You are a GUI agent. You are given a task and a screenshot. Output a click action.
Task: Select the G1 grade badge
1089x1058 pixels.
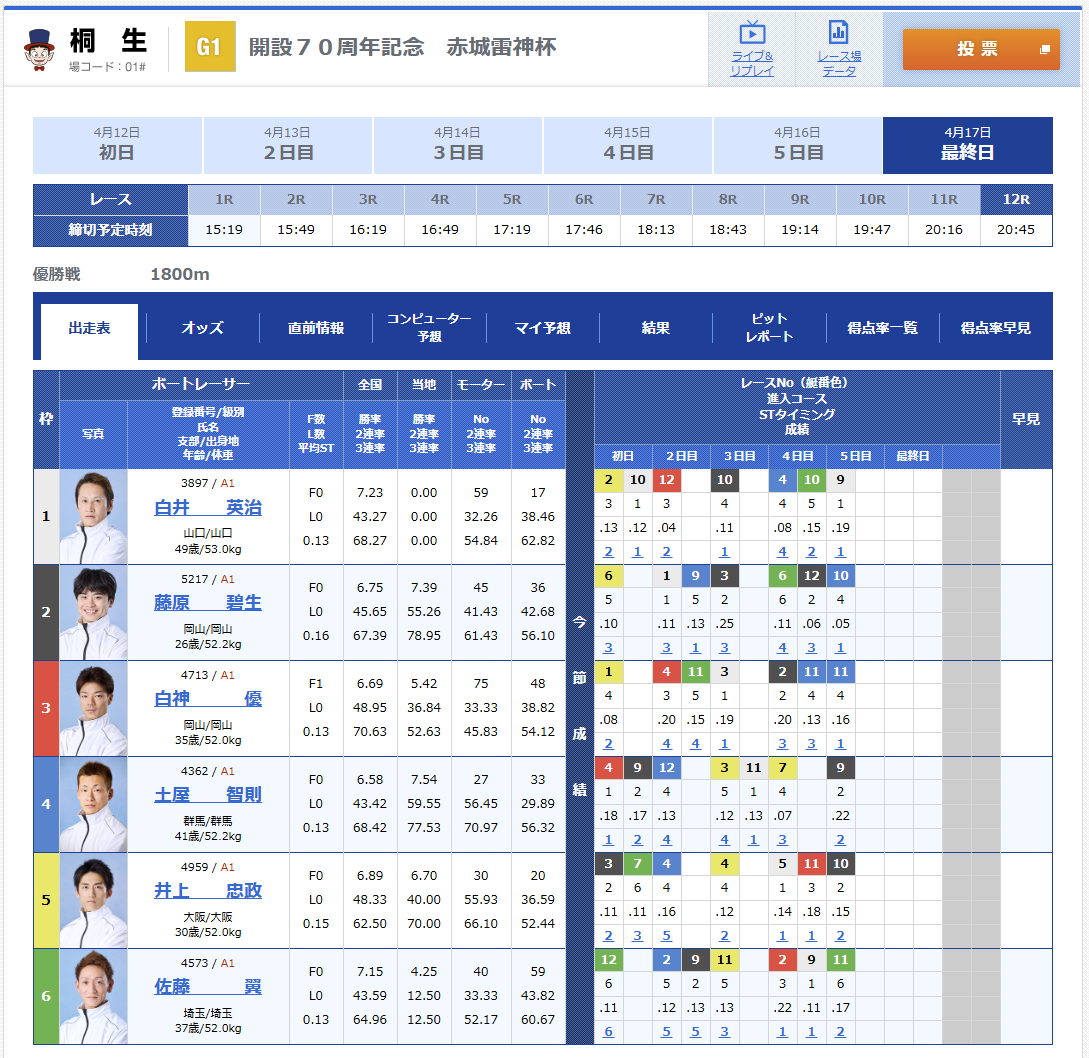click(x=210, y=47)
